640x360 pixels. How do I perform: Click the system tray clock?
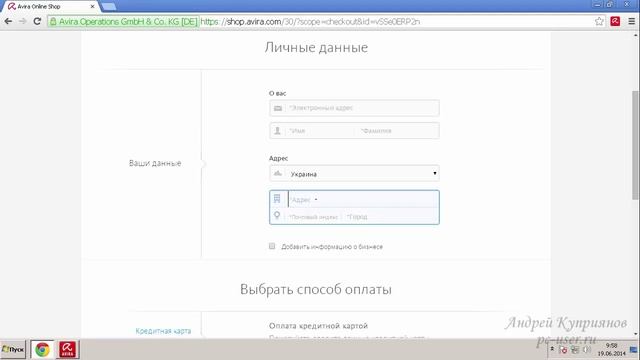click(611, 349)
